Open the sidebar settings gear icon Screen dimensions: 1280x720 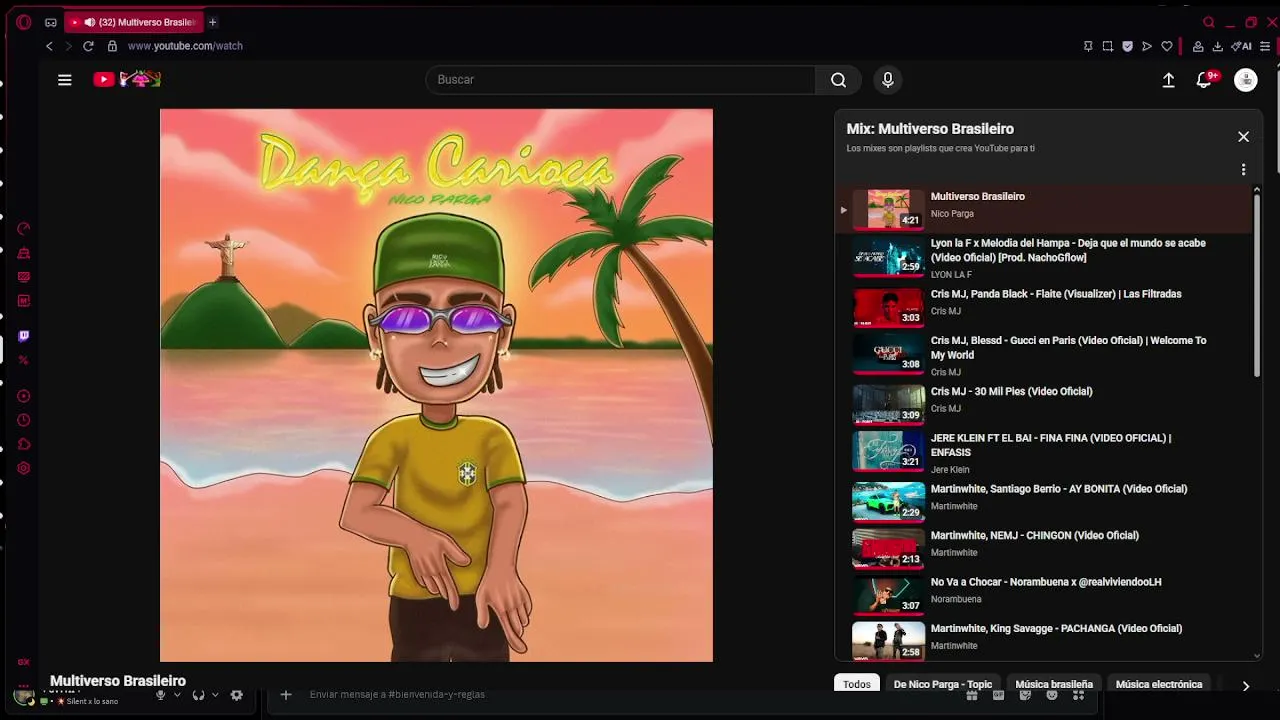coord(24,468)
